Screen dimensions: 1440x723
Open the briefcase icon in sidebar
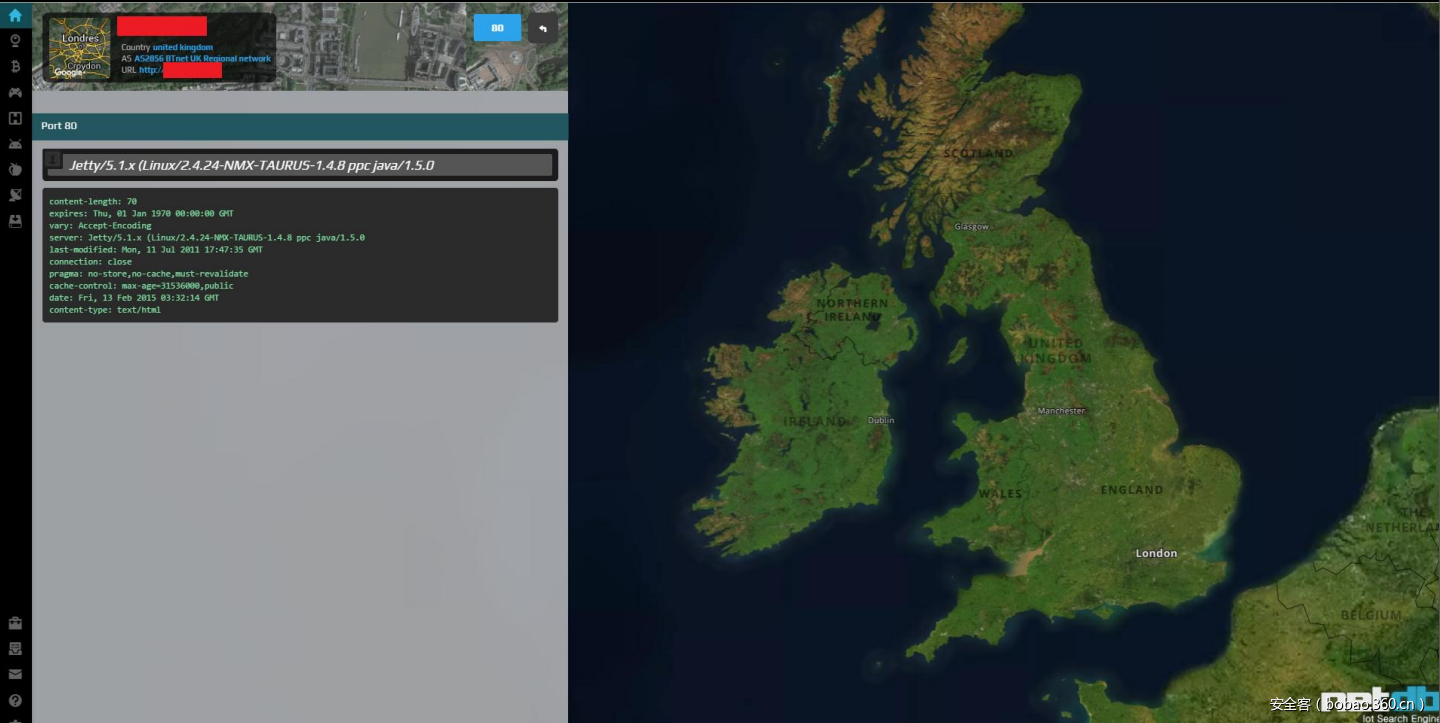15,623
